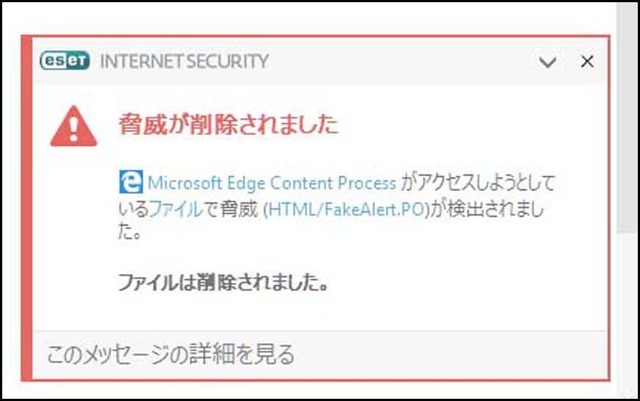Click the red warning triangle icon

click(73, 126)
